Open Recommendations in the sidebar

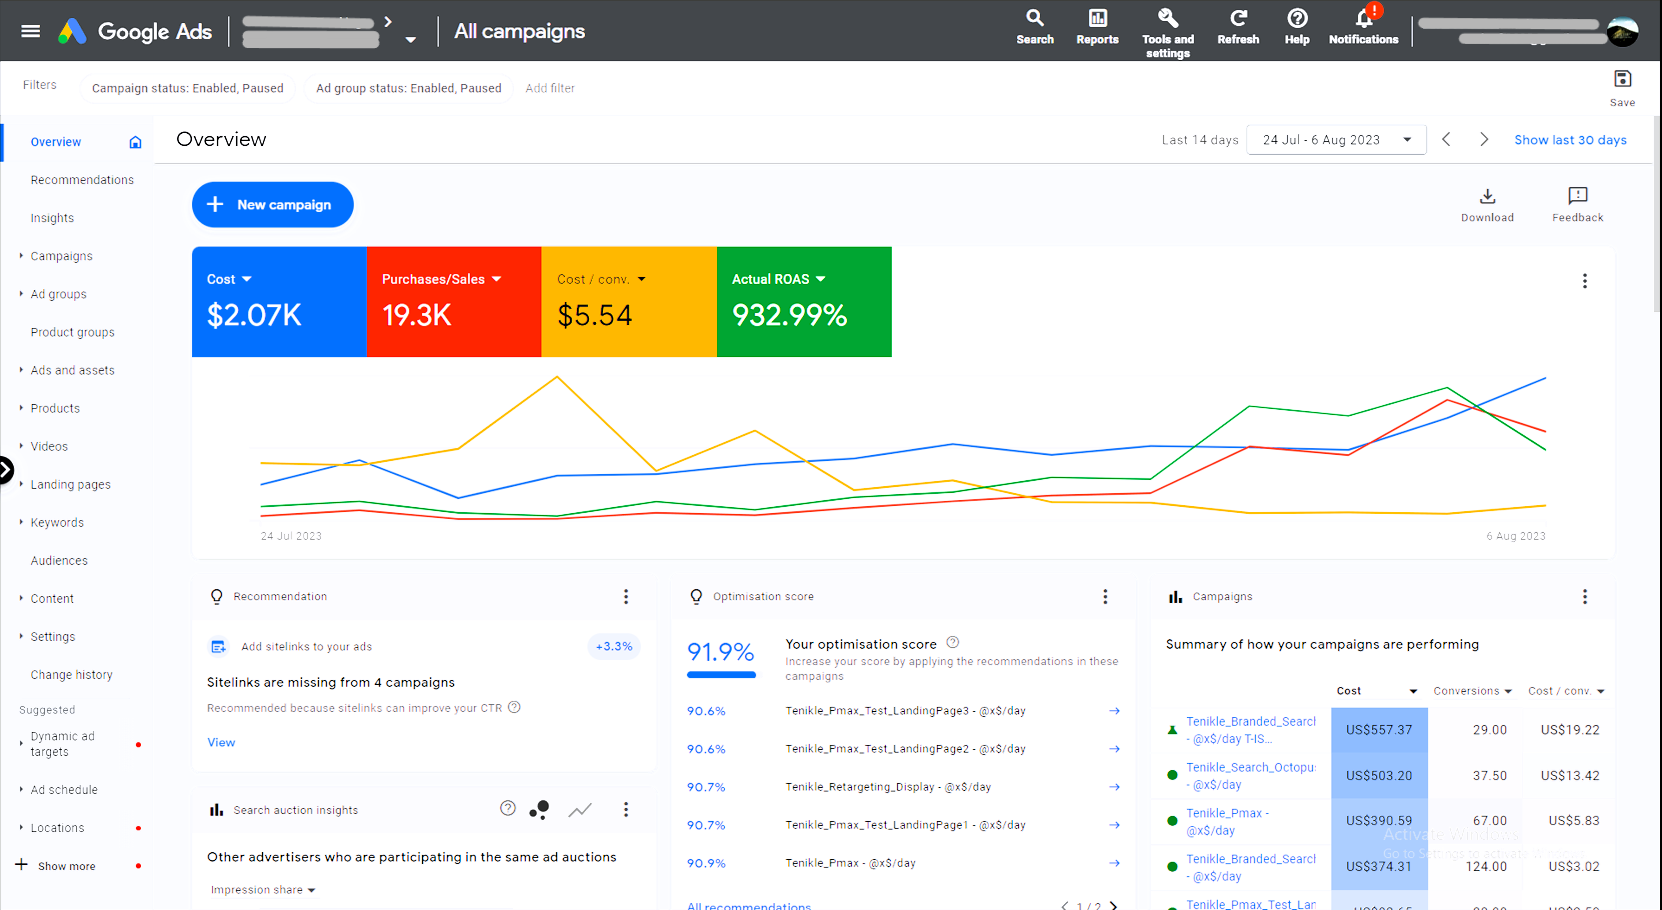point(82,180)
